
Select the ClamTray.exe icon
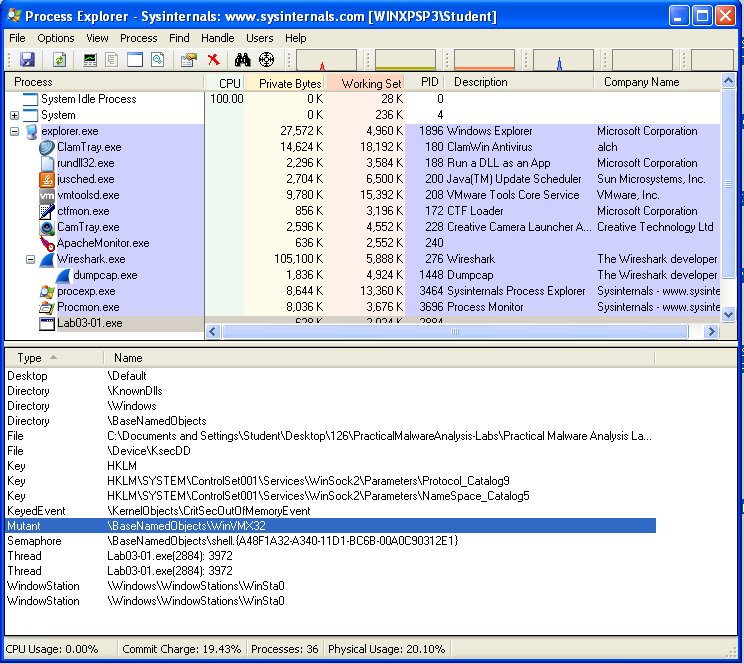point(46,147)
